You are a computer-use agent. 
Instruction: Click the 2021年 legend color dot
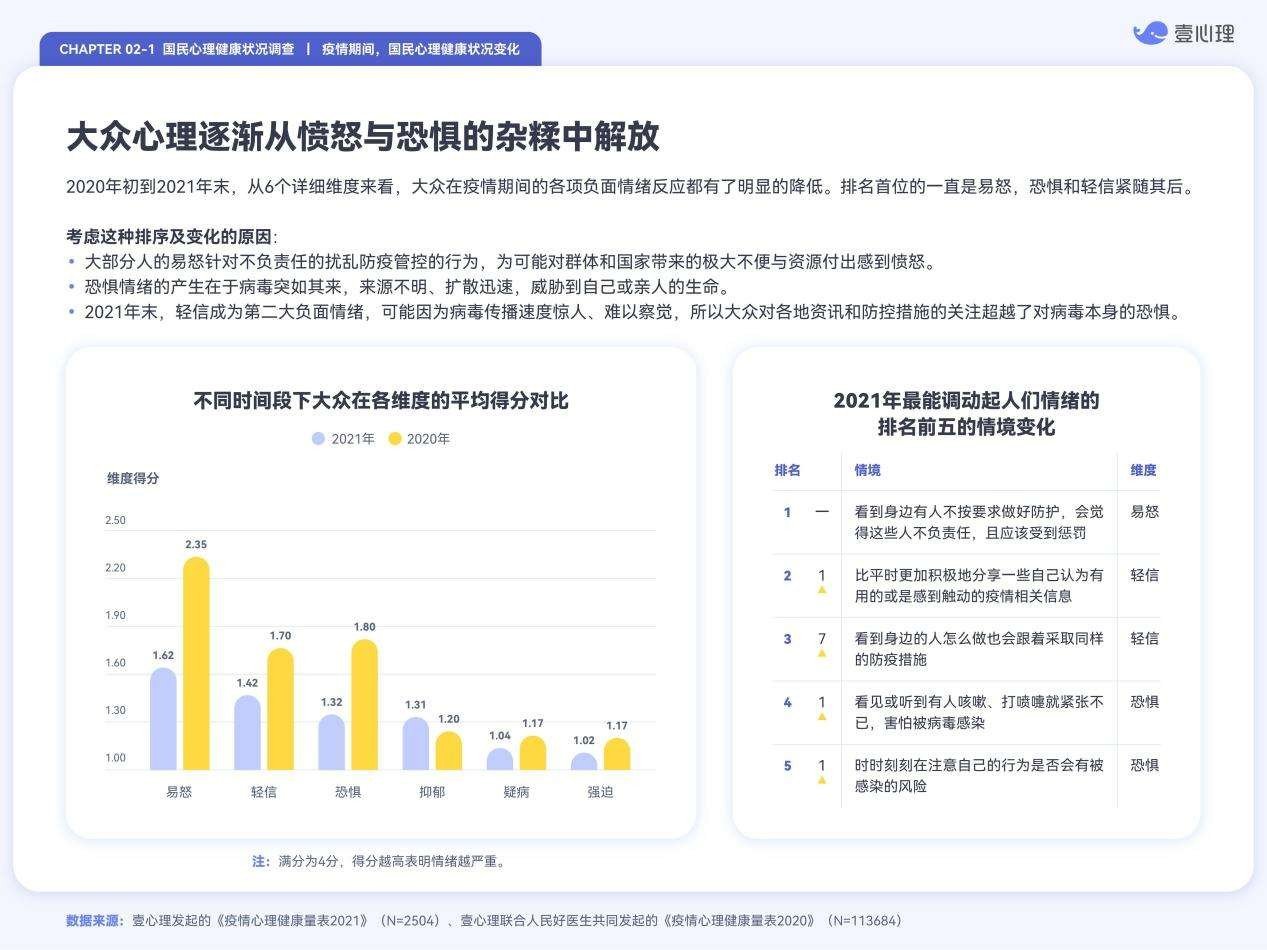(318, 438)
